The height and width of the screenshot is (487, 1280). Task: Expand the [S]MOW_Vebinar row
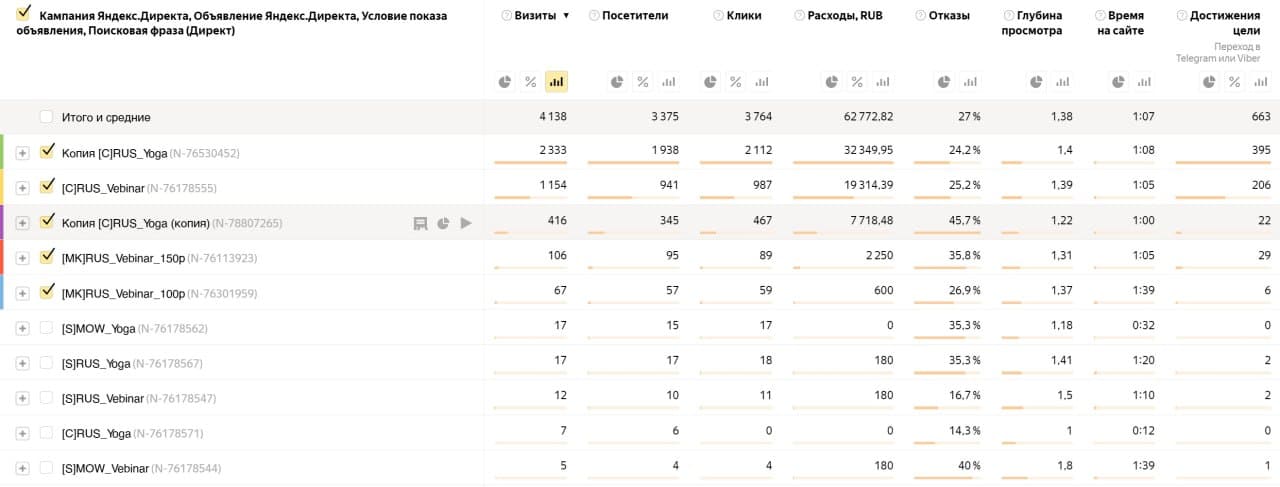[22, 468]
